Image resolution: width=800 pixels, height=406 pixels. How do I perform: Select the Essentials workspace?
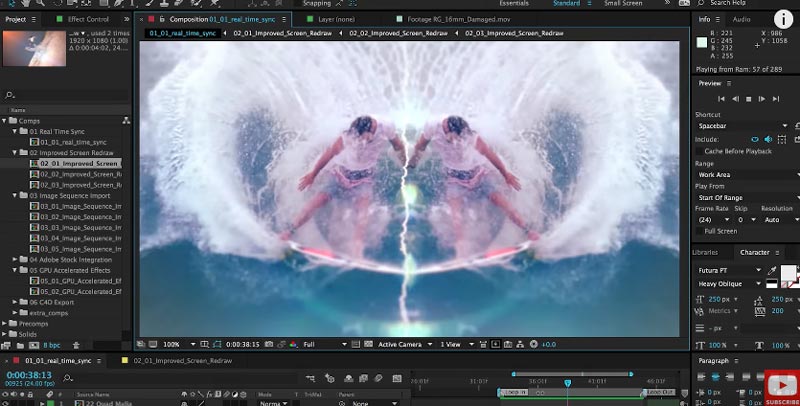[x=514, y=3]
